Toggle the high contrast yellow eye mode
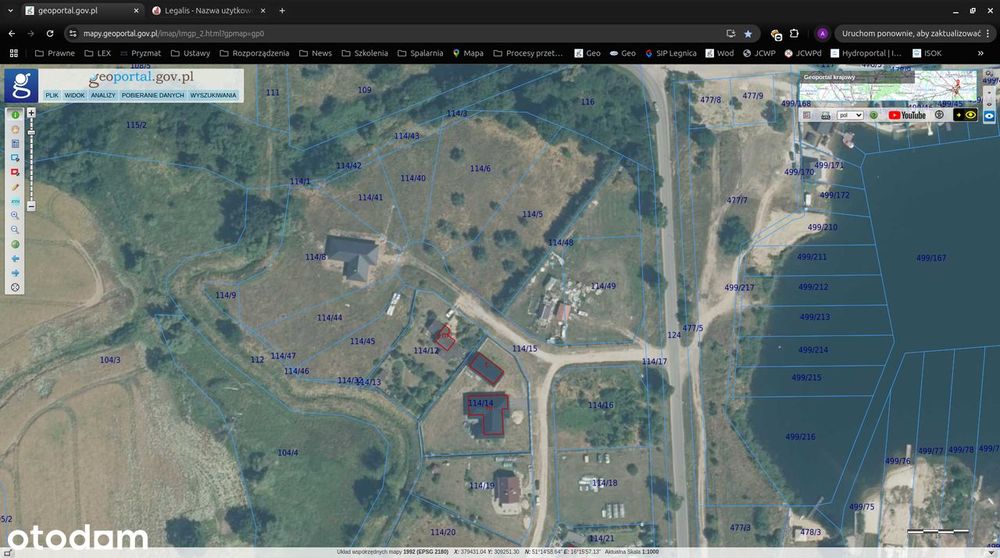The image size is (1000, 558). pos(965,115)
